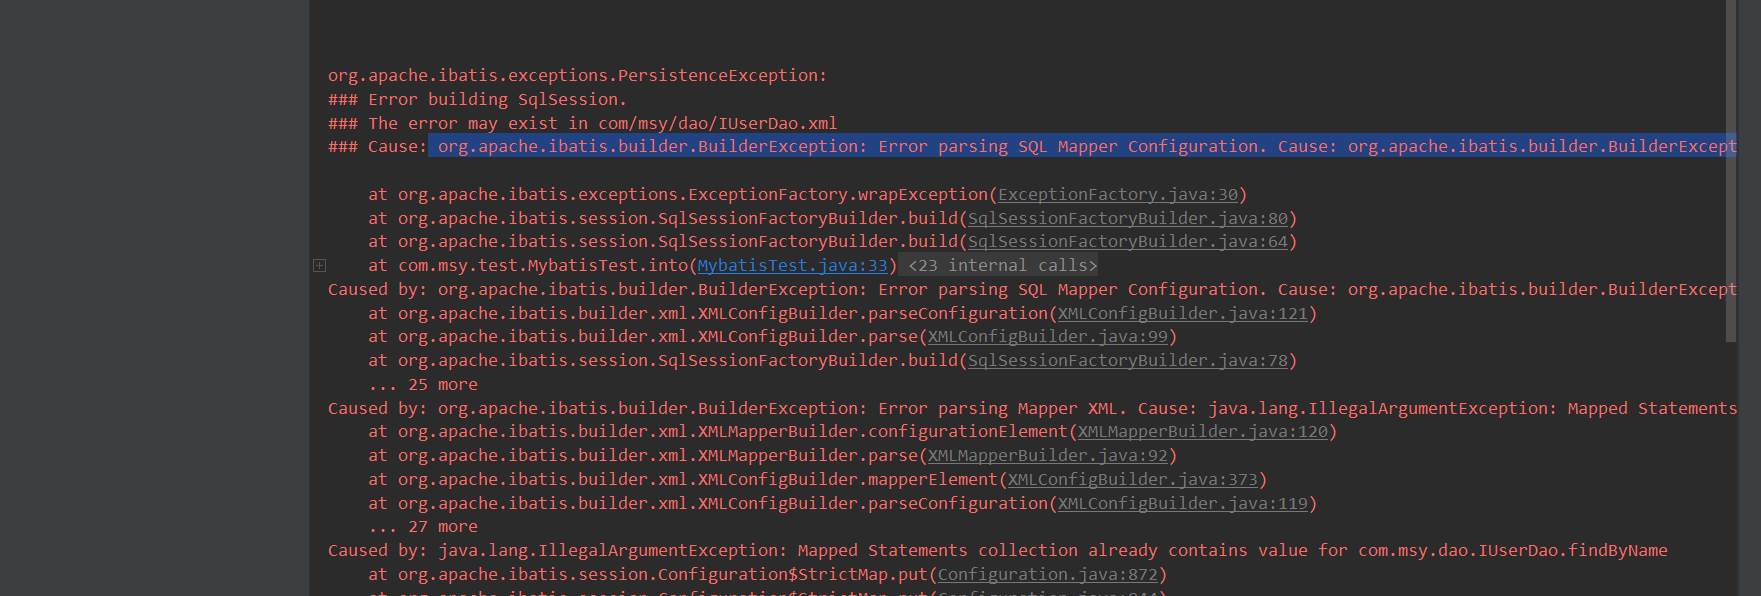Unfold the <23 internal calls> placeholder
The width and height of the screenshot is (1761, 596).
point(1002,265)
